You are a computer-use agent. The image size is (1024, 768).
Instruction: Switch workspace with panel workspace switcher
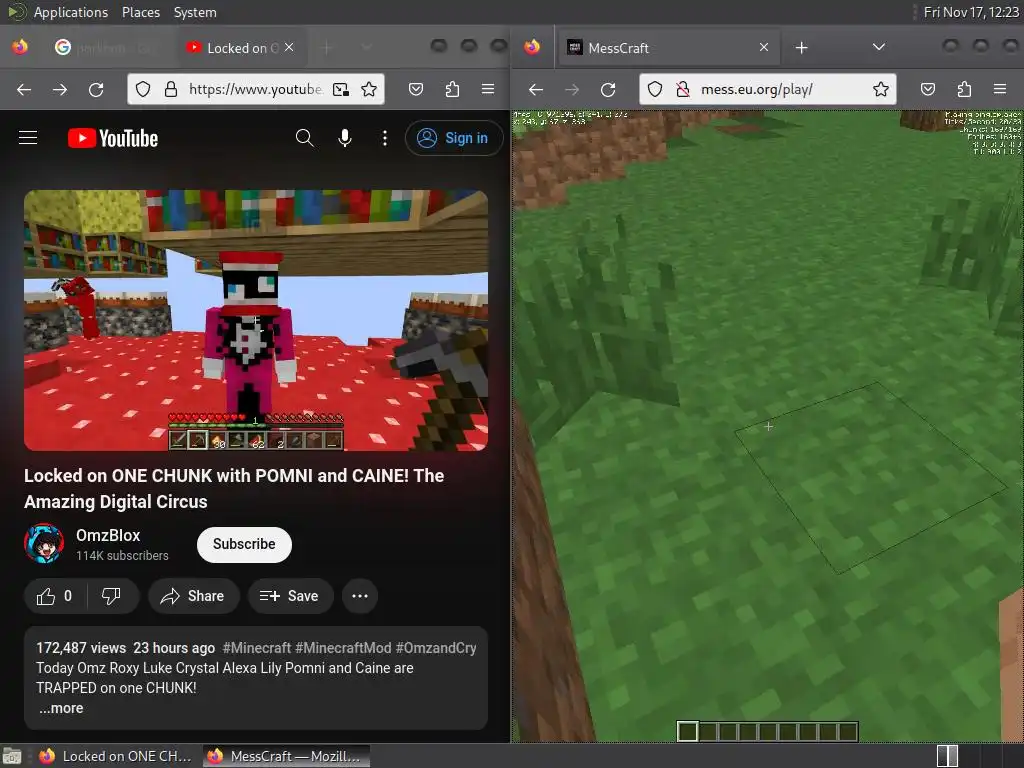[947, 756]
